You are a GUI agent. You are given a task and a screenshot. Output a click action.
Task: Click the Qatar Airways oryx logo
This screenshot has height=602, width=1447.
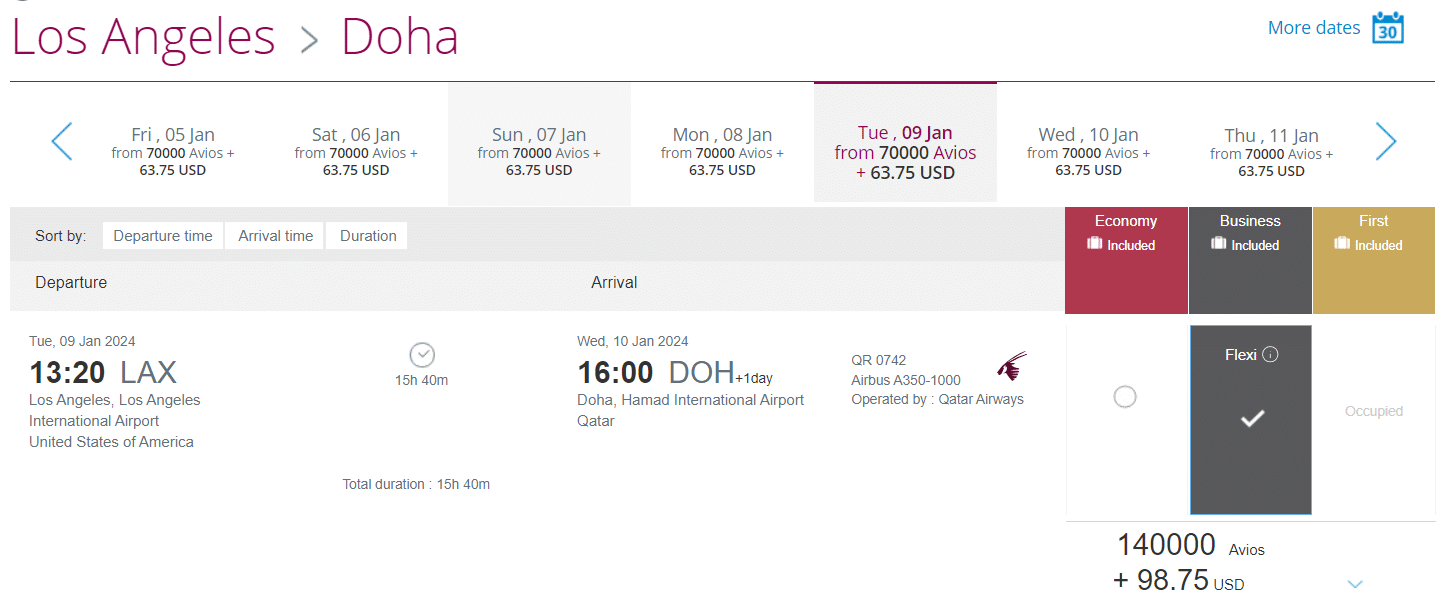1012,366
